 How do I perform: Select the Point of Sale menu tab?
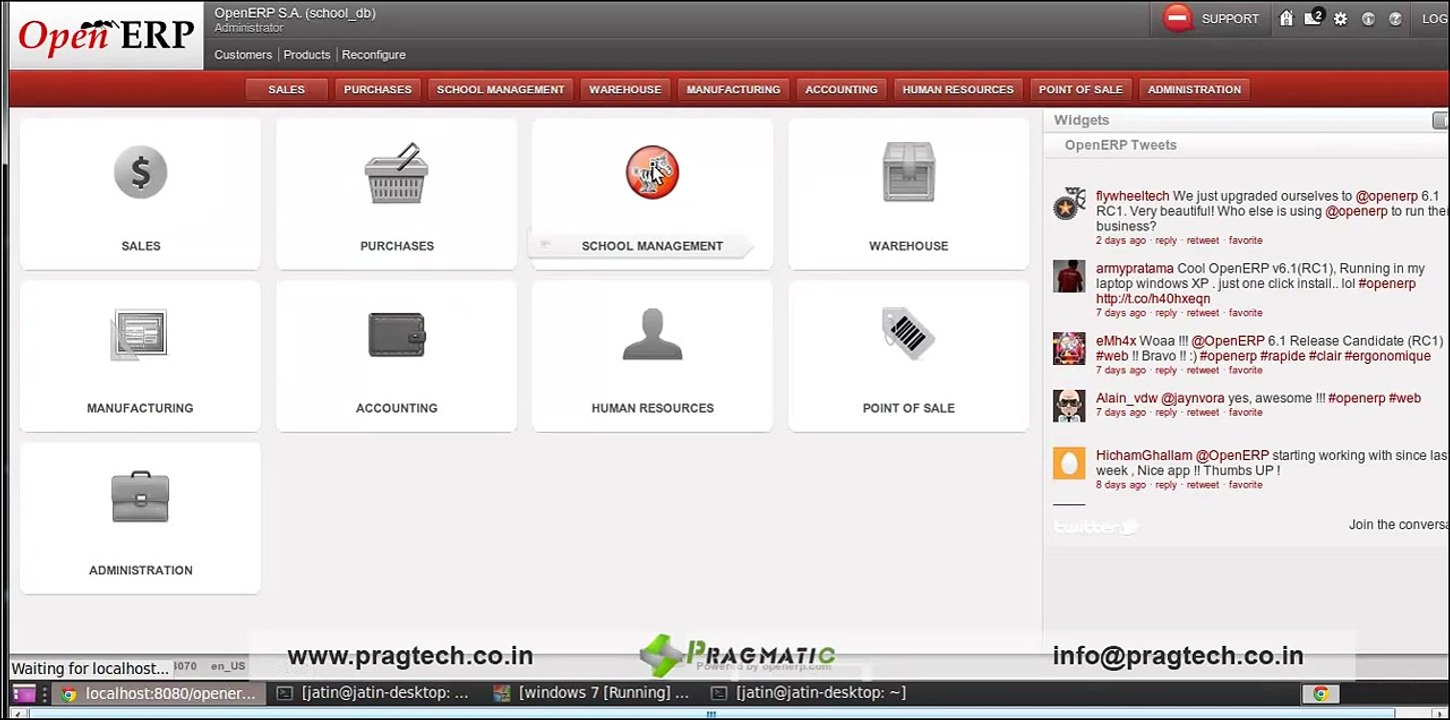pyautogui.click(x=1080, y=90)
